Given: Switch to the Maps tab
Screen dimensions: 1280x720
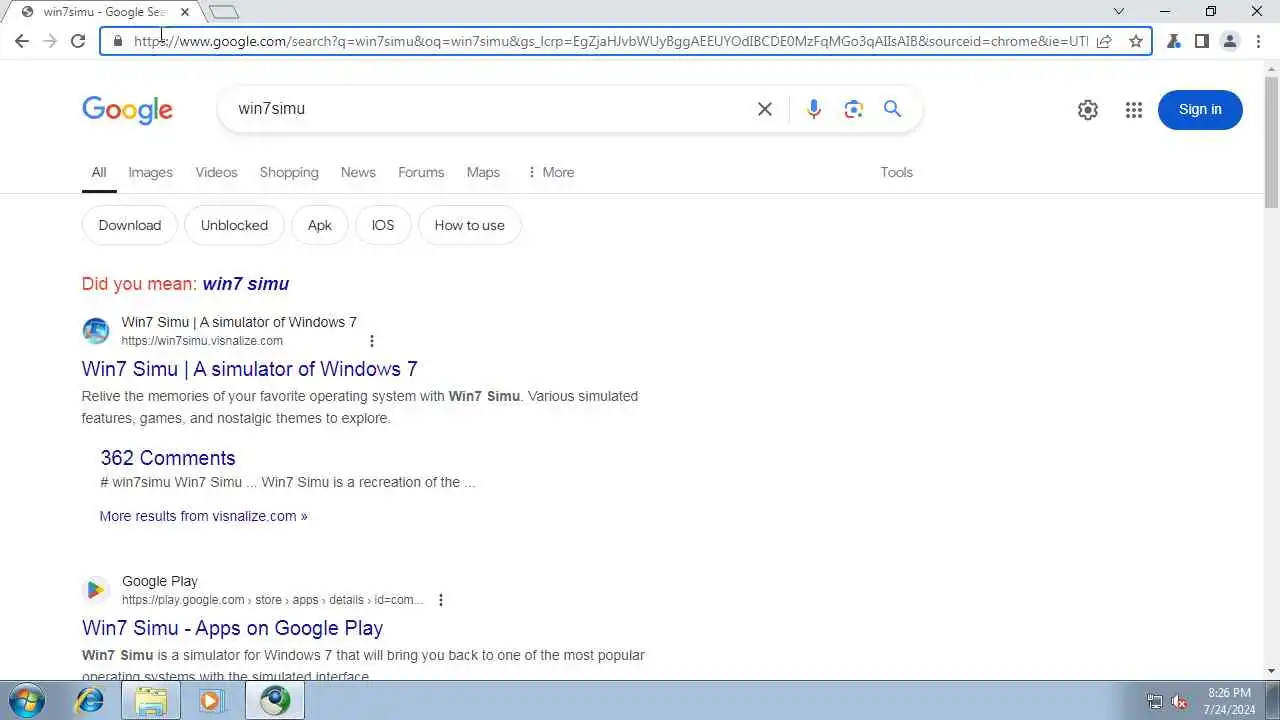Looking at the screenshot, I should click(483, 172).
